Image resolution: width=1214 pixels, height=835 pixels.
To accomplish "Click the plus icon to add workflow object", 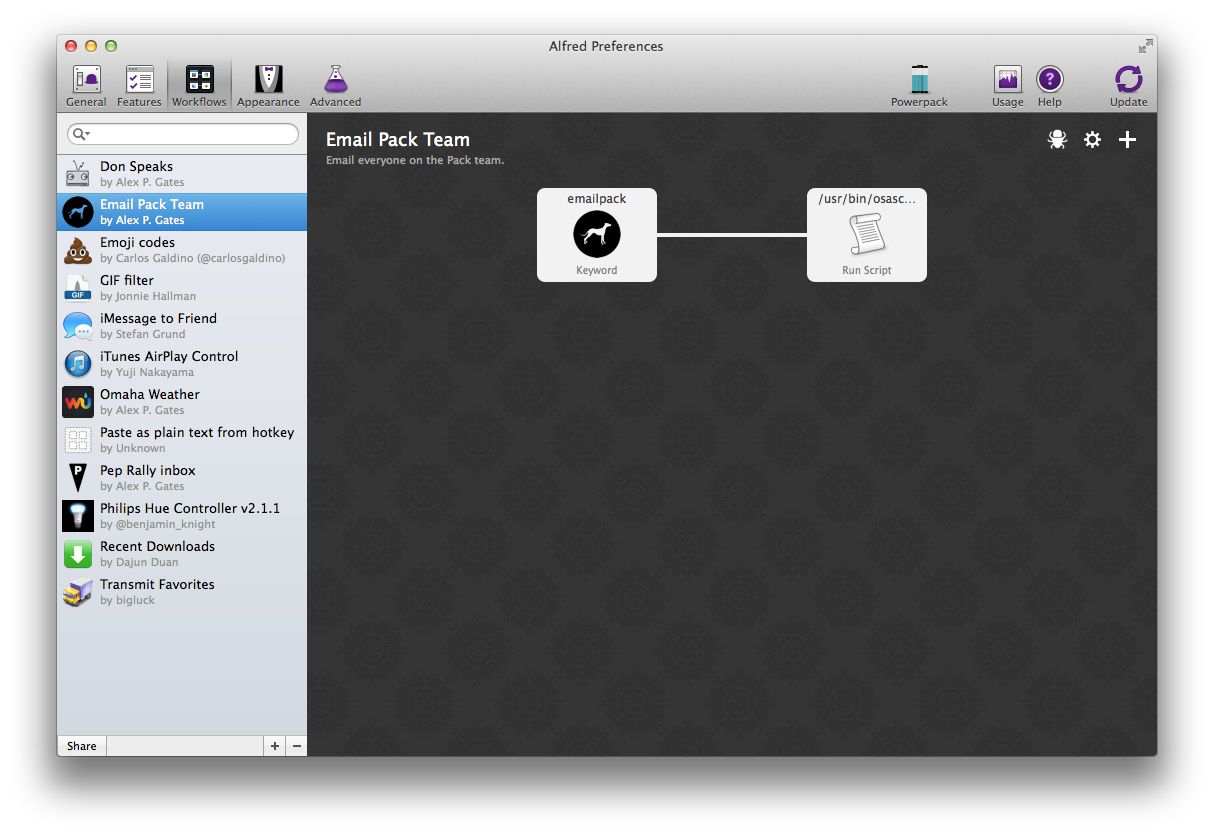I will coord(1127,140).
